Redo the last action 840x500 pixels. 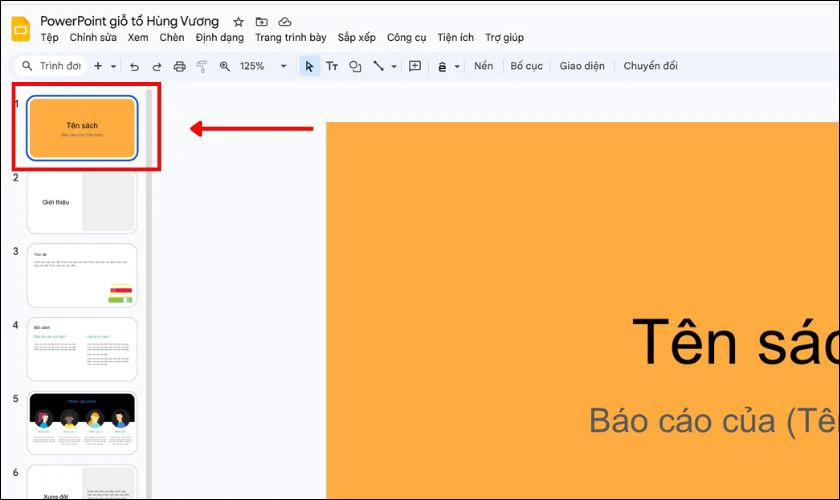157,66
